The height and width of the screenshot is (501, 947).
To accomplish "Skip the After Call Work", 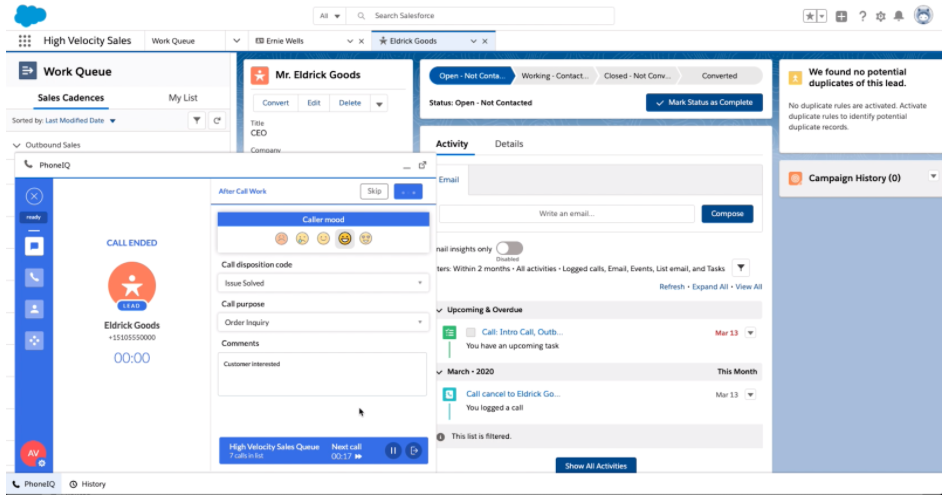I will 374,191.
